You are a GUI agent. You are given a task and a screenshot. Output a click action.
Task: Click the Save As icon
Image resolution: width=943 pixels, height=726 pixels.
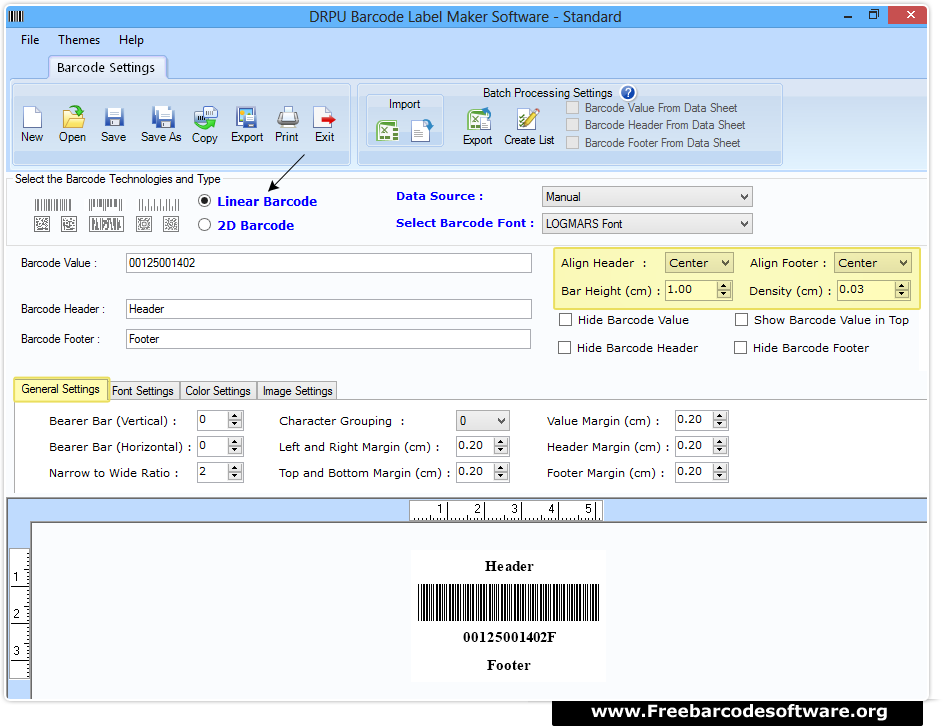162,117
